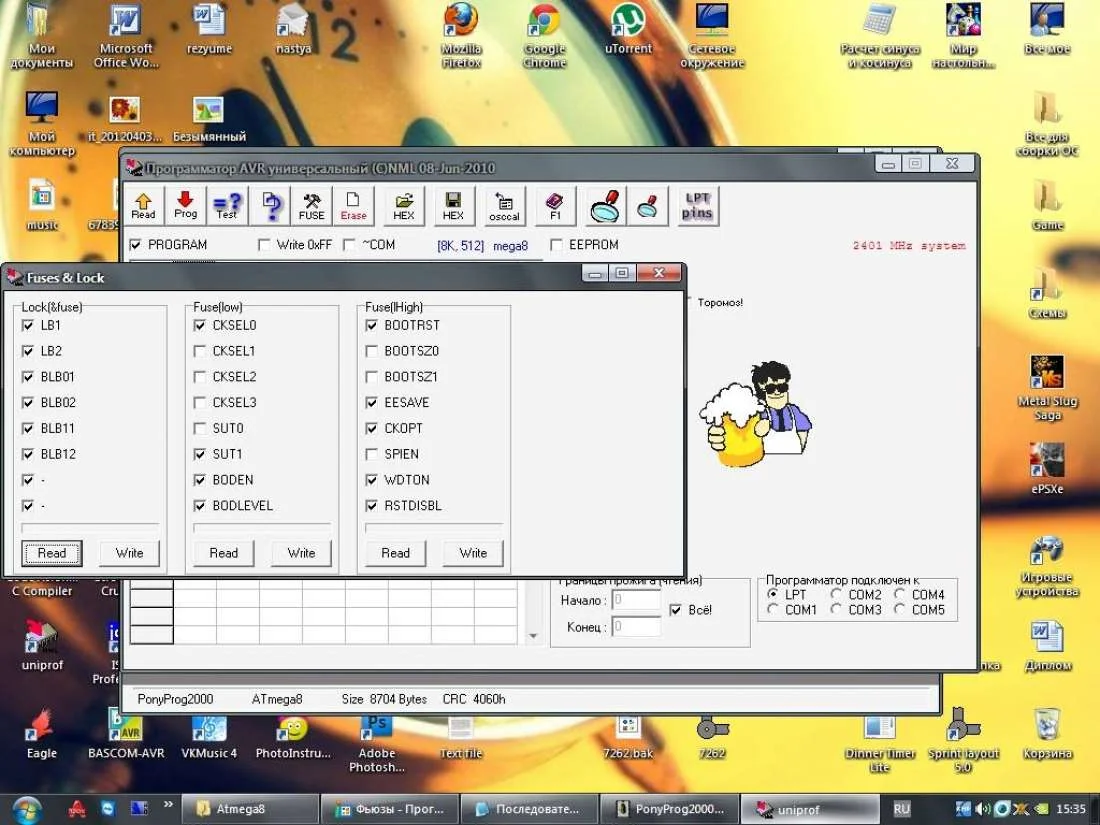Image resolution: width=1100 pixels, height=825 pixels.
Task: Open uniprof desktop shortcut
Action: 42,644
